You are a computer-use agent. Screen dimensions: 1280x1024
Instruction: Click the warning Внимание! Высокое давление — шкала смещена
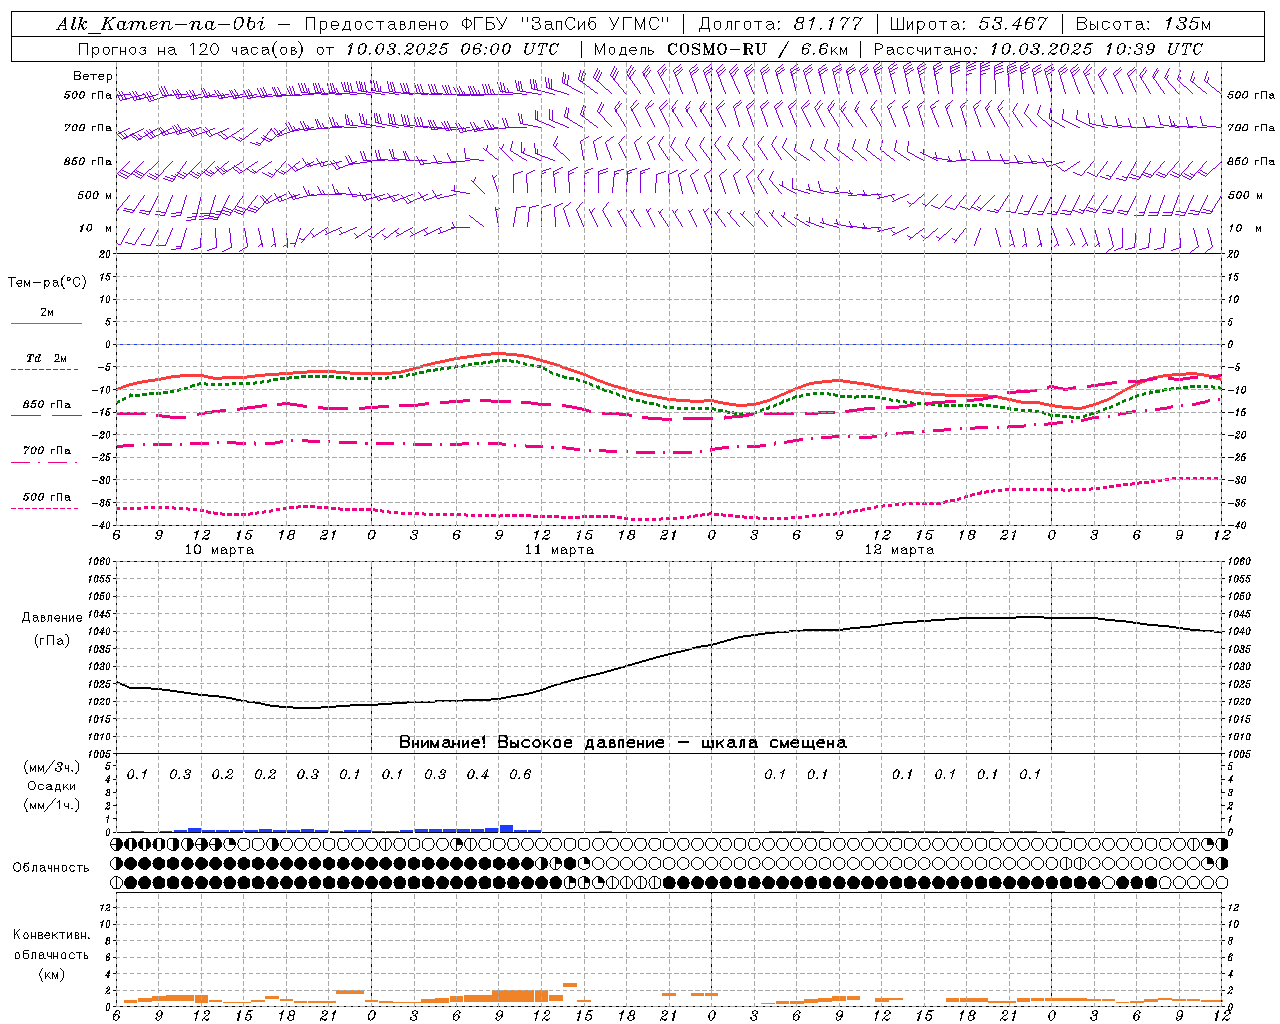click(x=623, y=743)
